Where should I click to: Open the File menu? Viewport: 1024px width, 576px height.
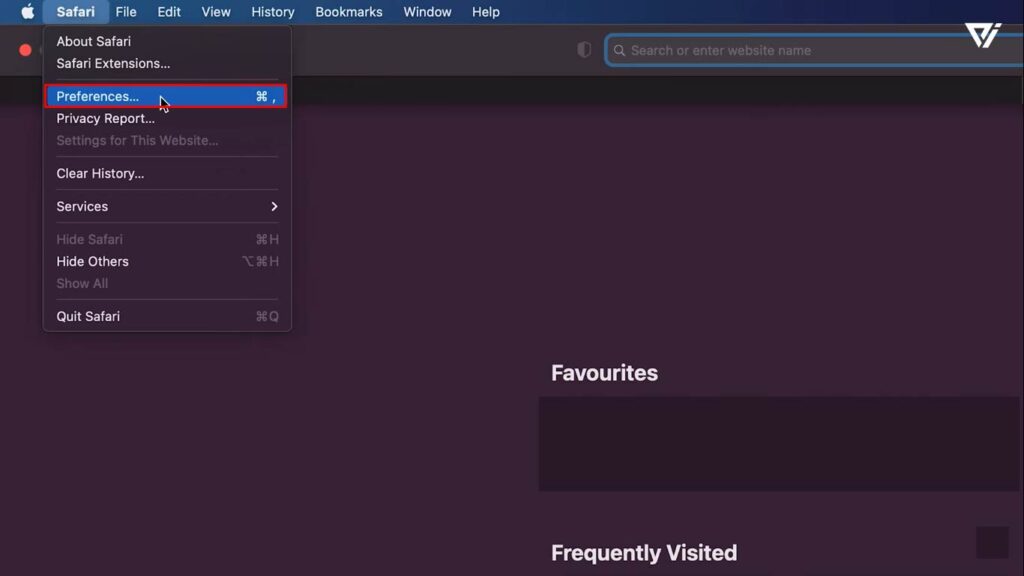[126, 12]
